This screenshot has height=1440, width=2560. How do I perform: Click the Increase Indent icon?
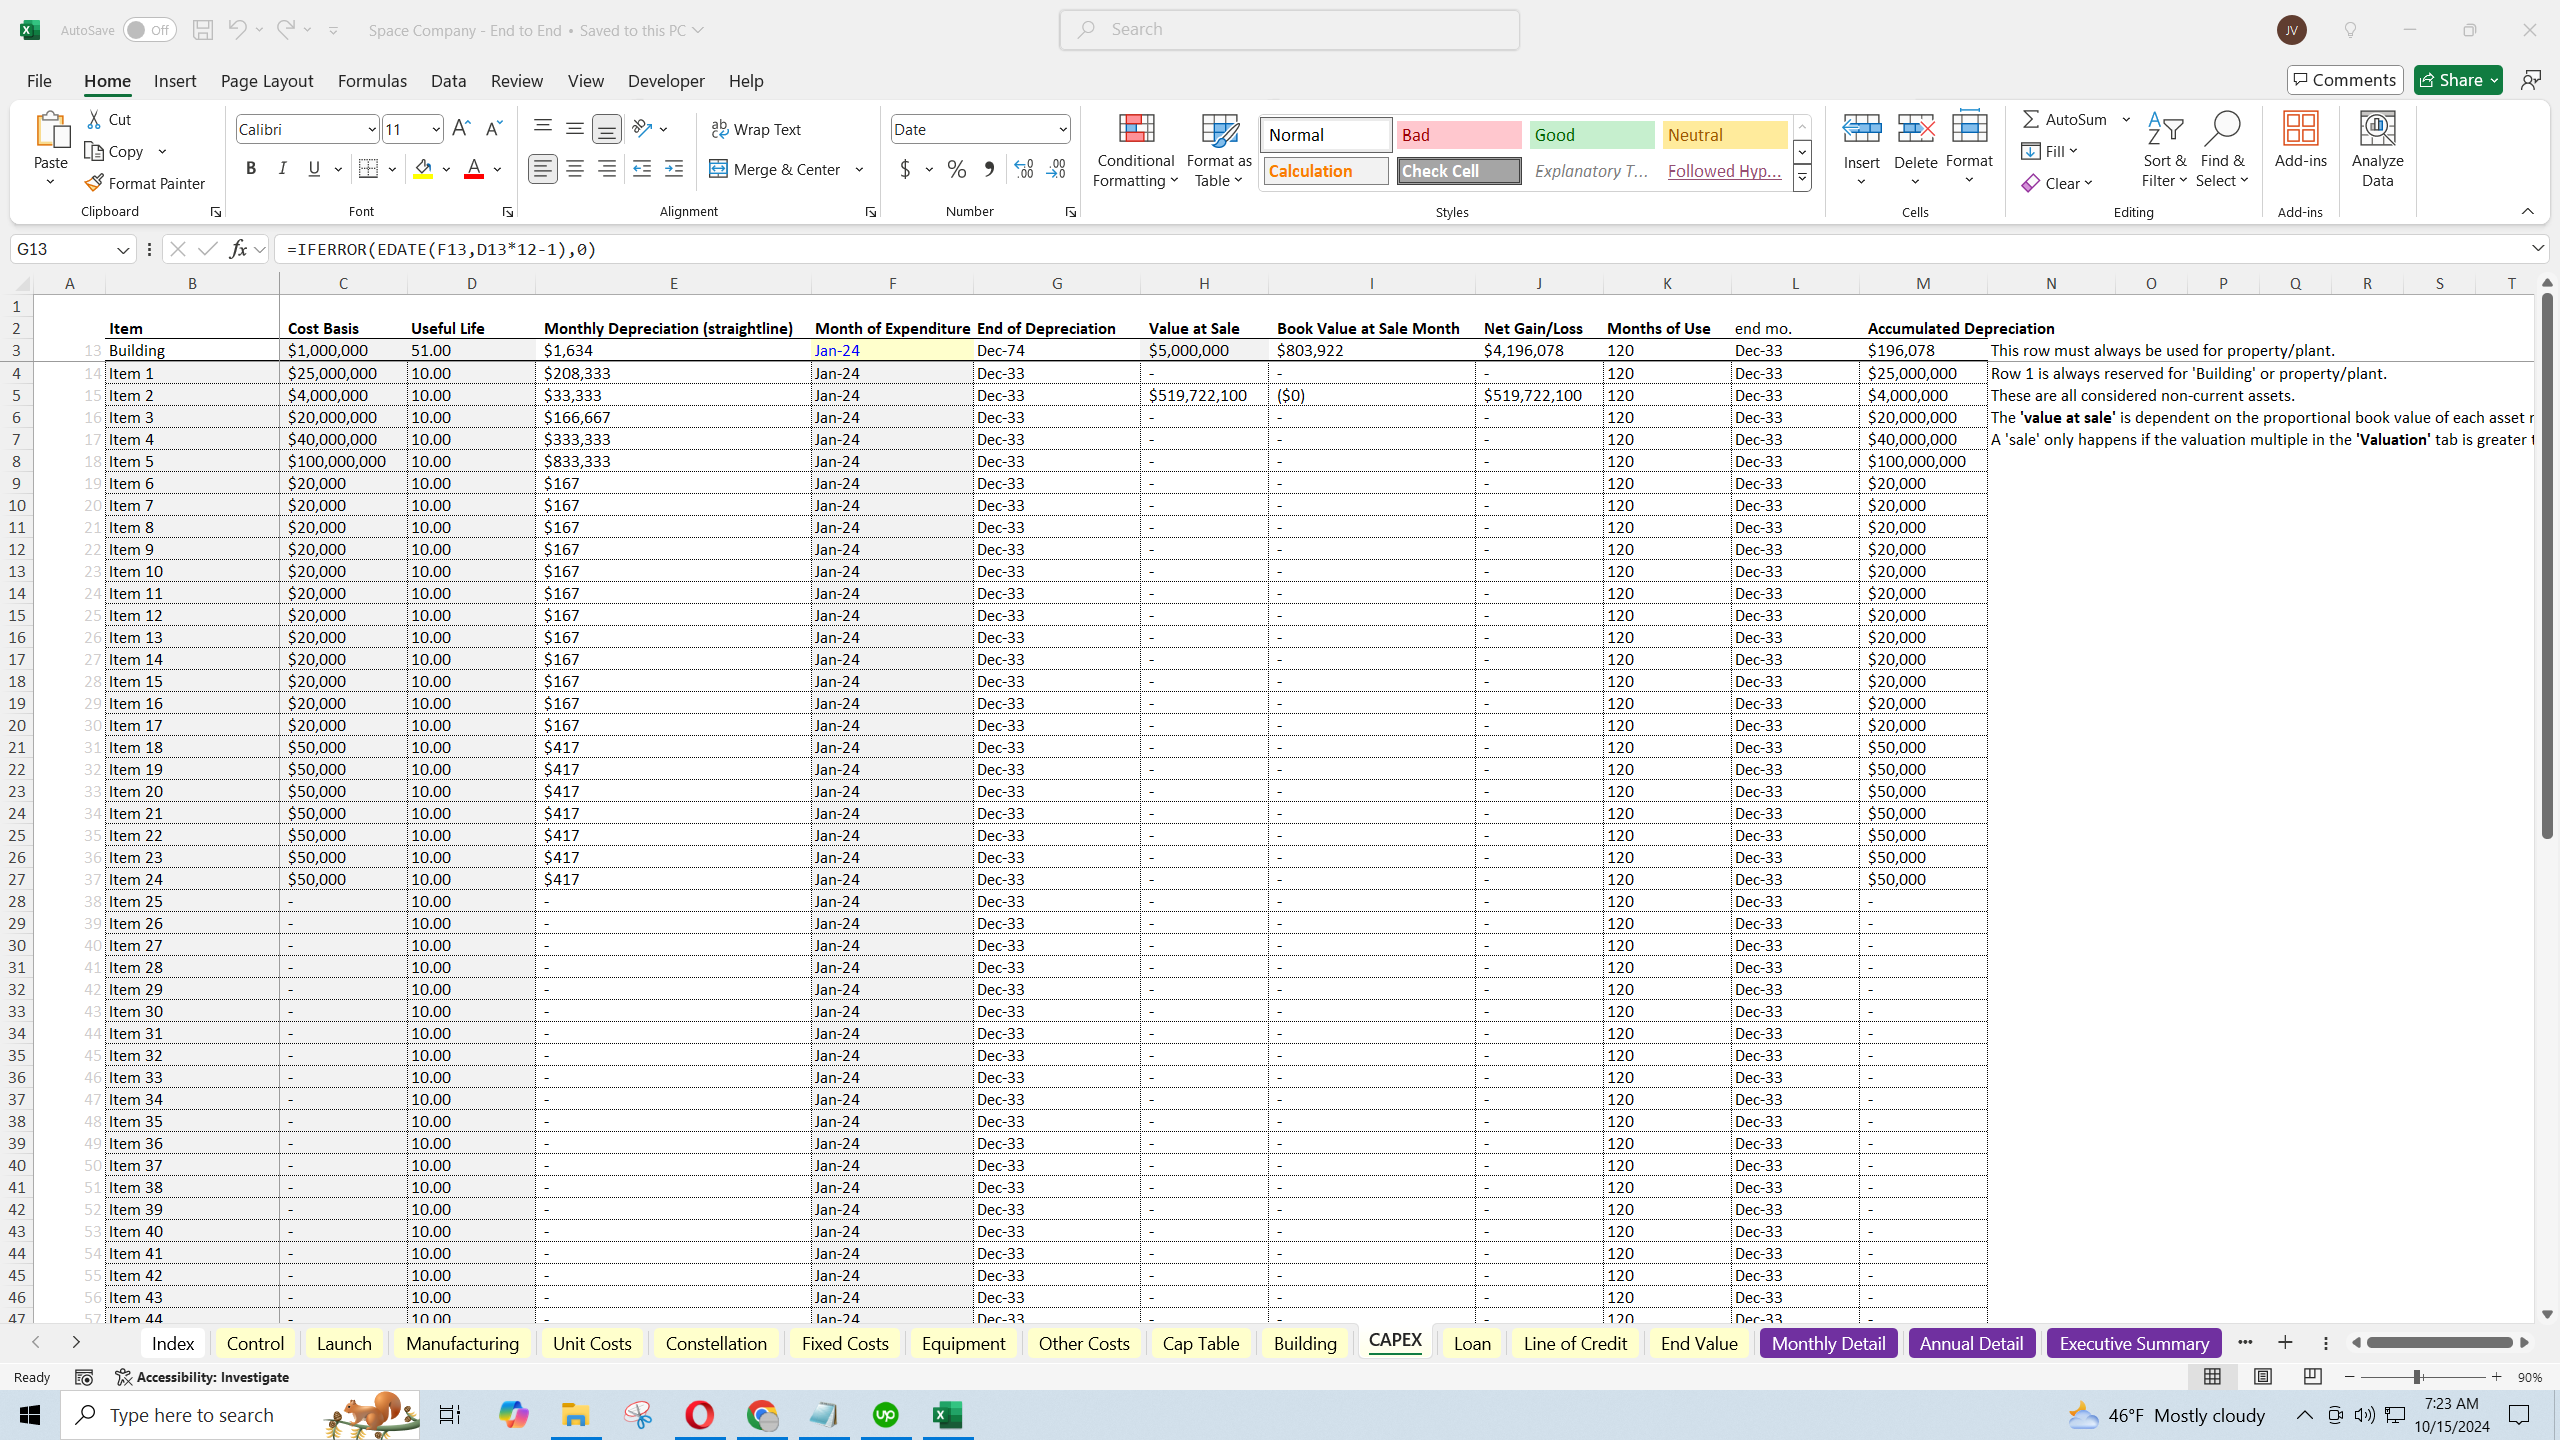(674, 169)
